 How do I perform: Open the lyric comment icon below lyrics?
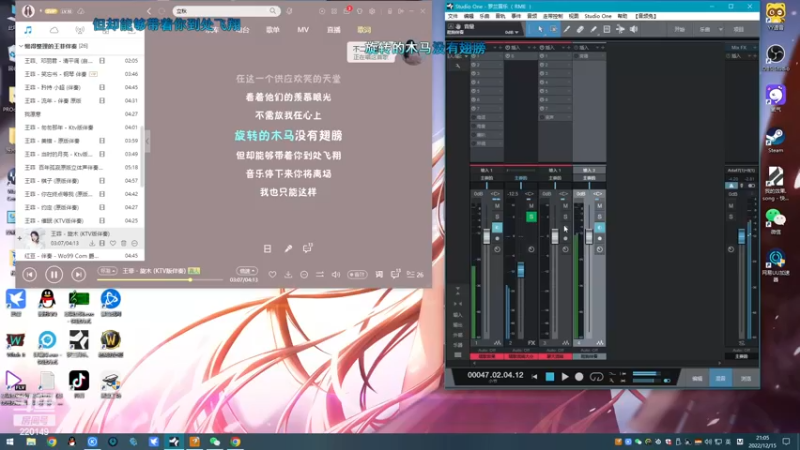coord(307,248)
